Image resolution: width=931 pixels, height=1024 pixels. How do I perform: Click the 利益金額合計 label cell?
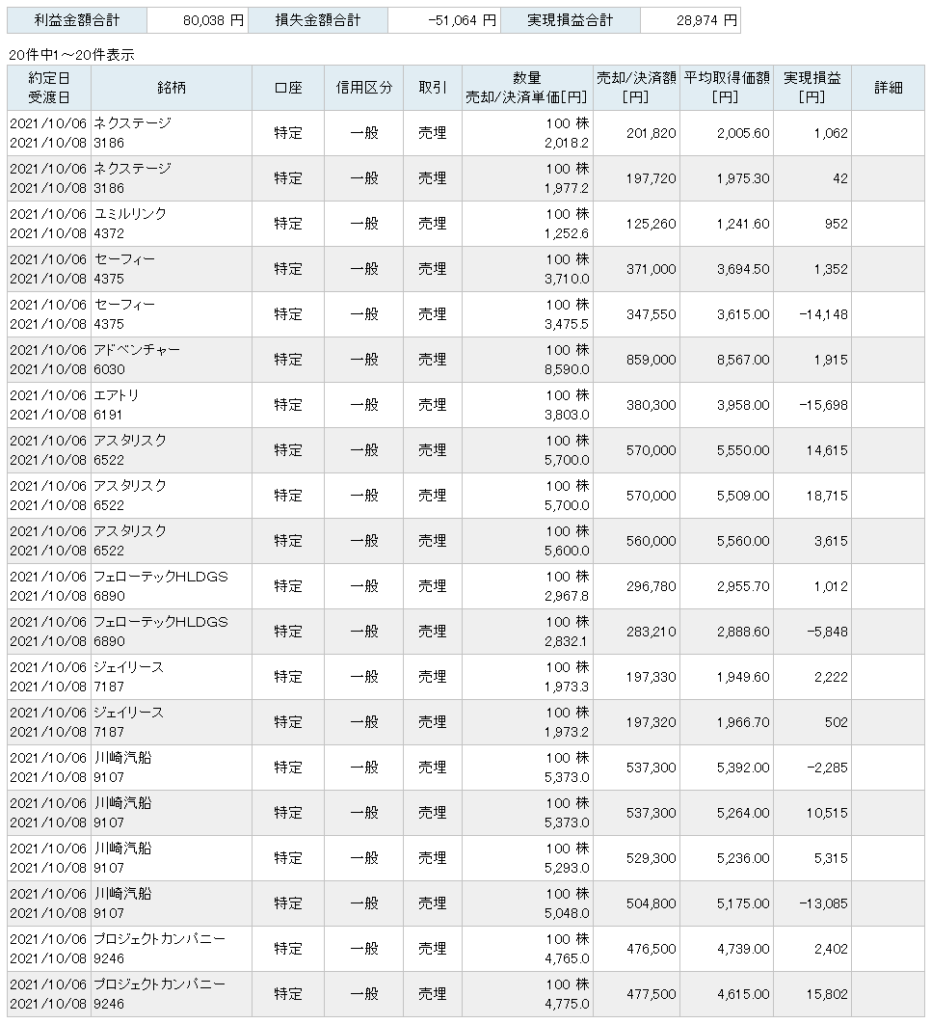coord(77,20)
